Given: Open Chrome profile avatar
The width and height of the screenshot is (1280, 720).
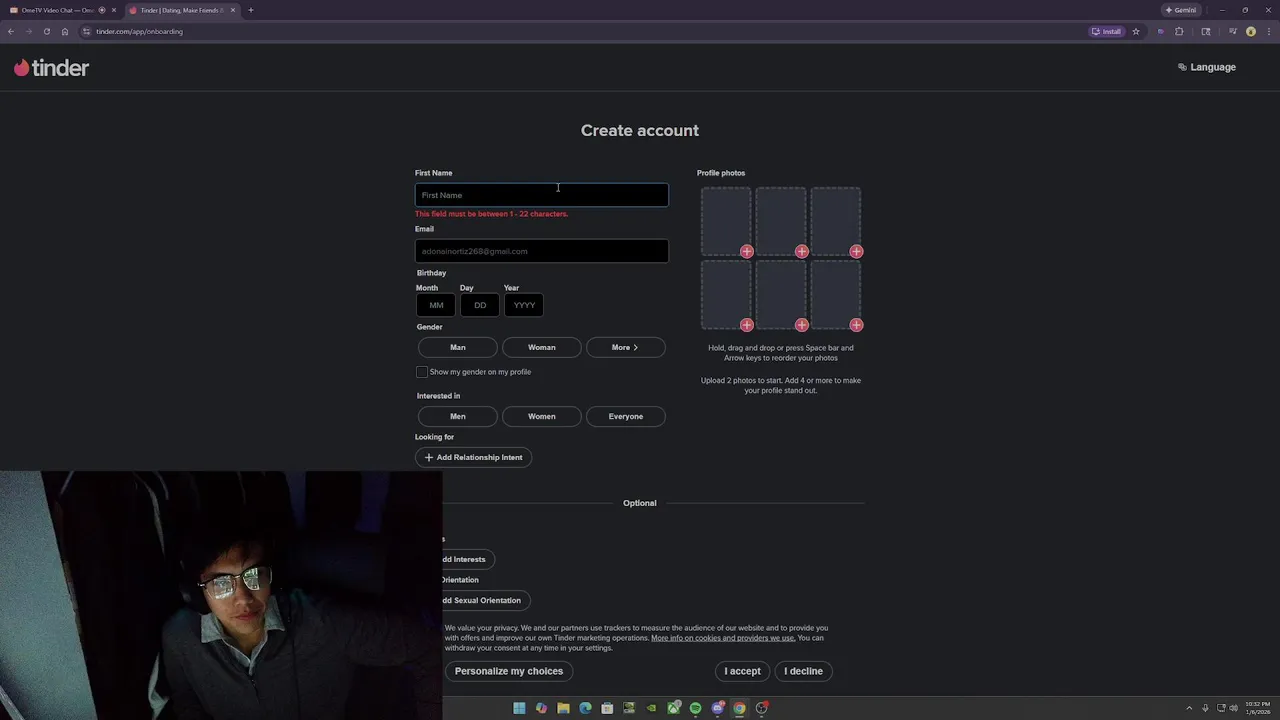Looking at the screenshot, I should coord(1251,31).
